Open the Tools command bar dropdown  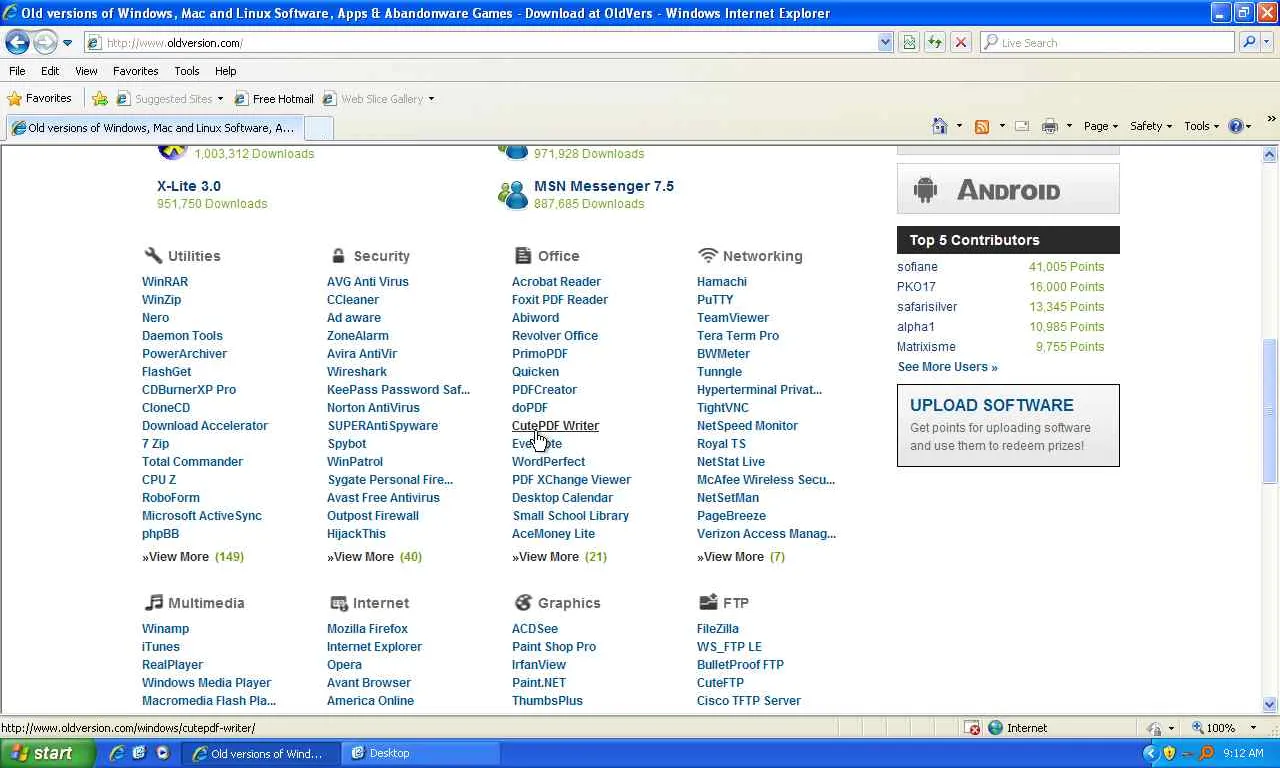coord(1202,126)
